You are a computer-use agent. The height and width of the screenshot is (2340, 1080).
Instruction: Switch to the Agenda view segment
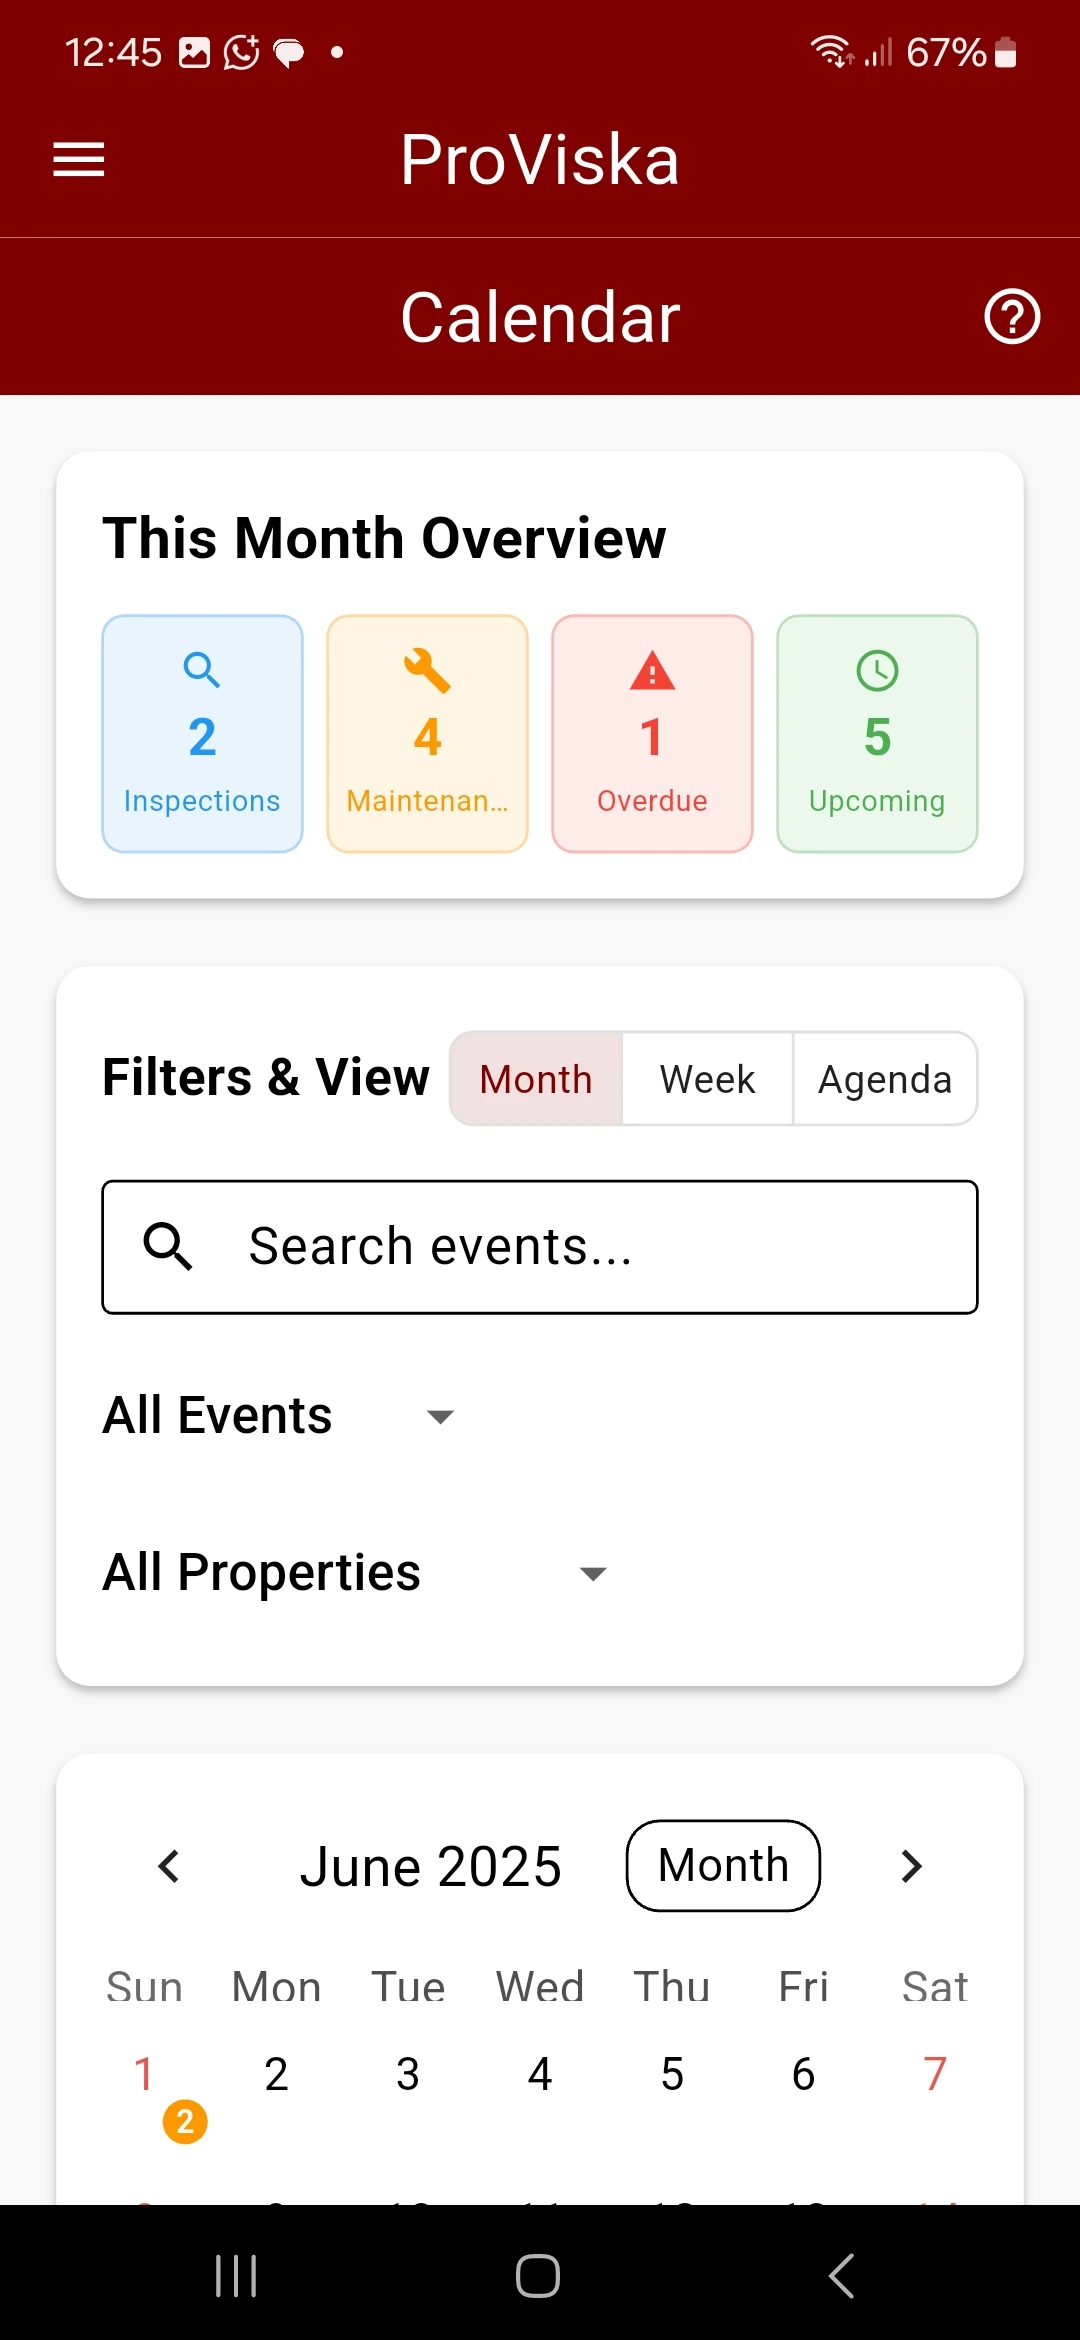[x=884, y=1080]
